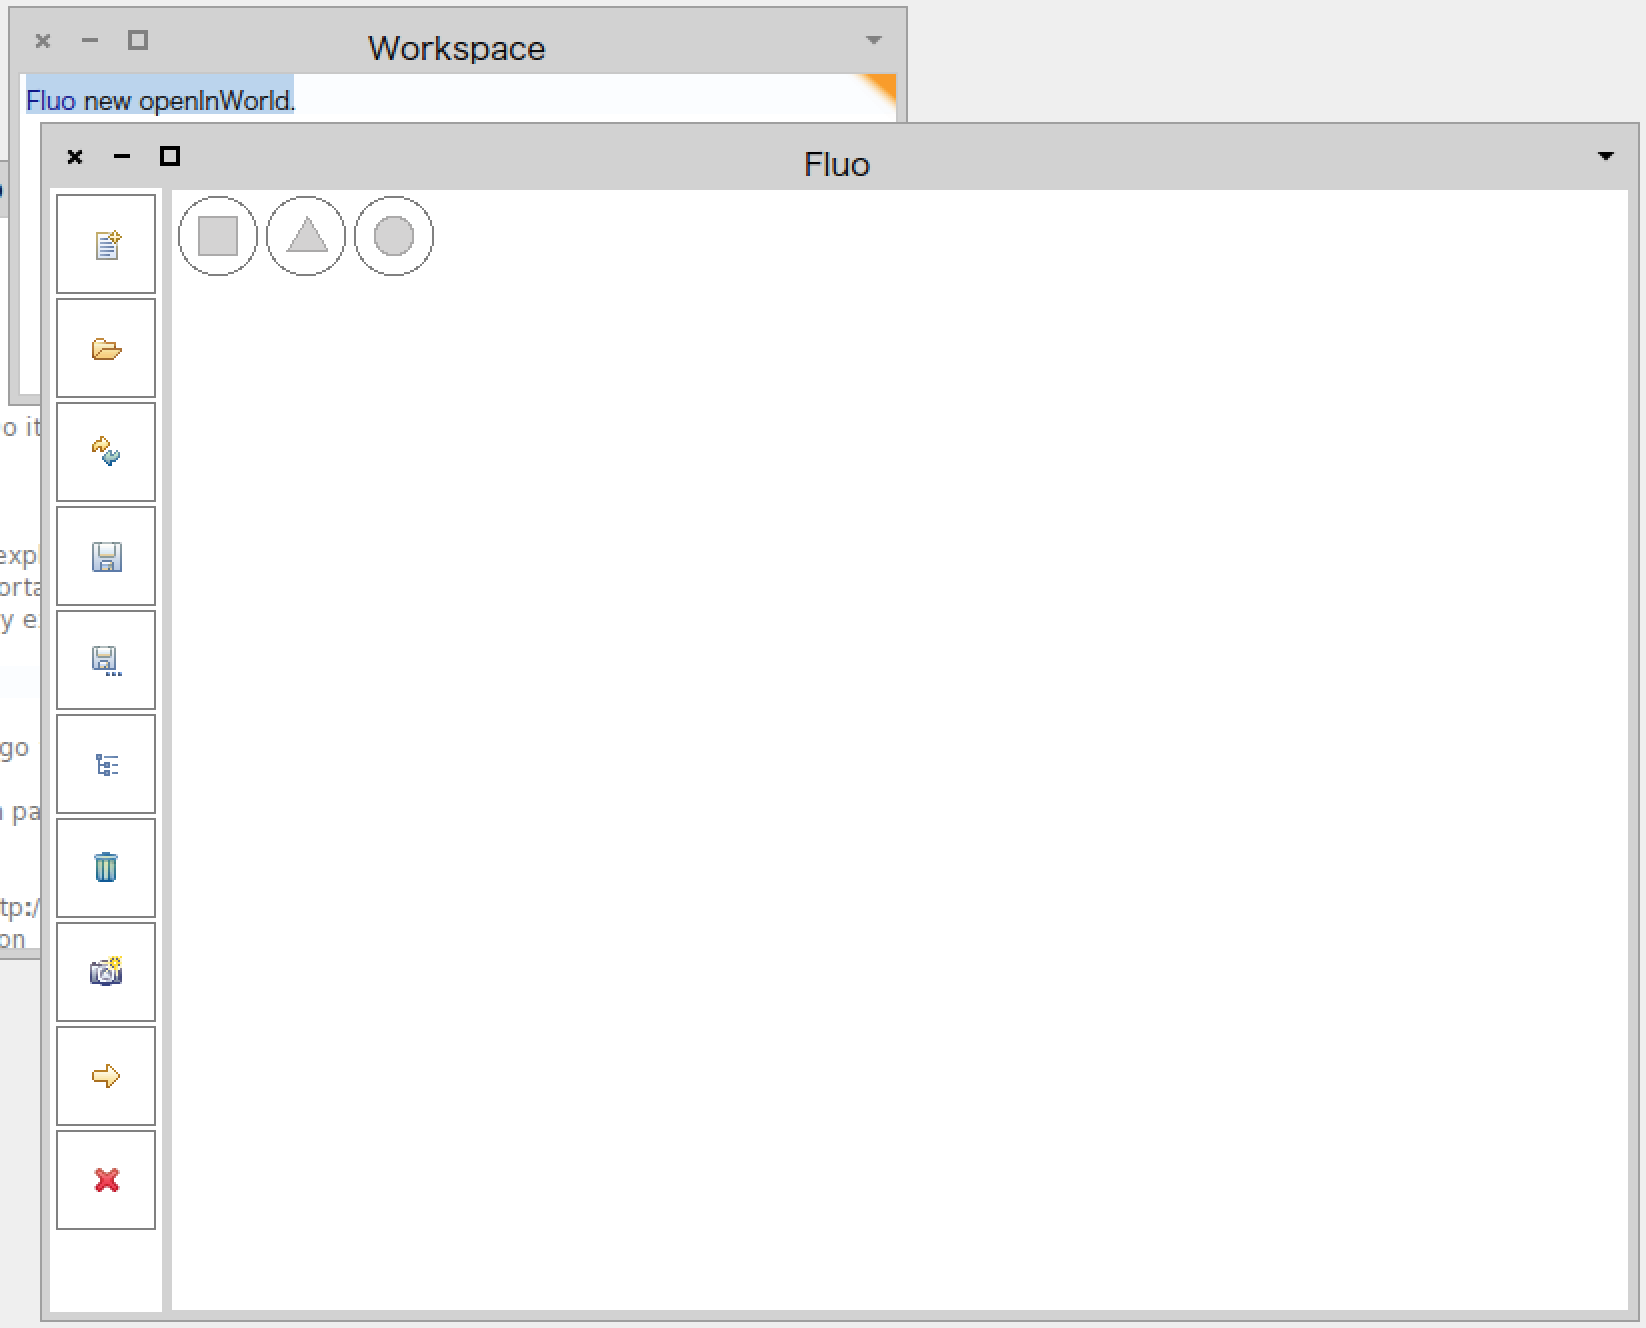Click the new document icon in sidebar
The height and width of the screenshot is (1328, 1646).
tap(106, 244)
